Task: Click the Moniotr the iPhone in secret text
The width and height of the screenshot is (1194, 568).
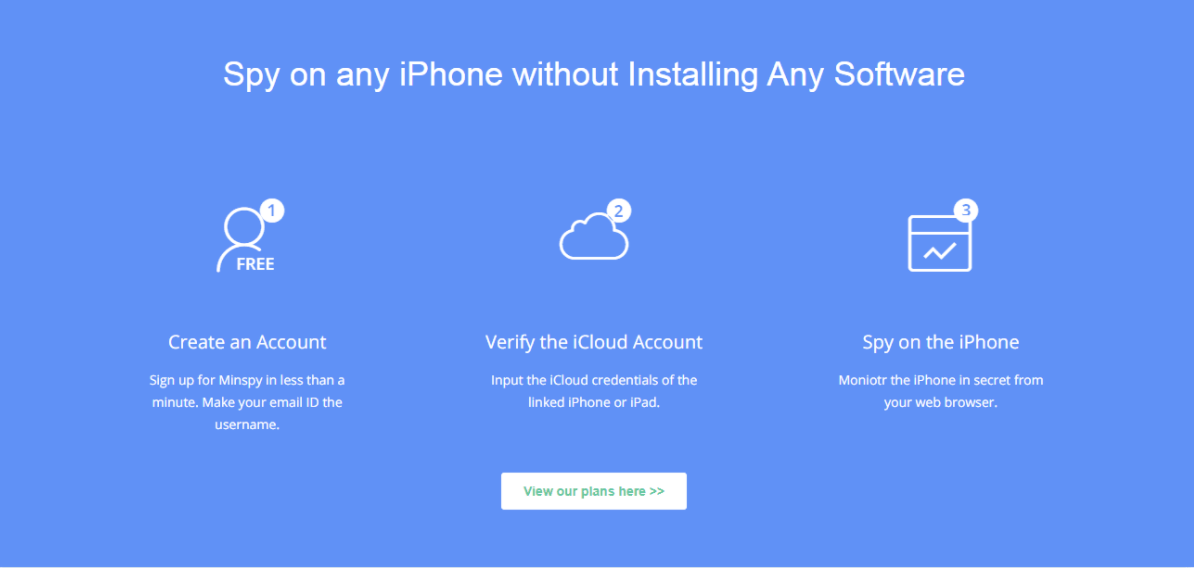Action: pyautogui.click(x=940, y=391)
